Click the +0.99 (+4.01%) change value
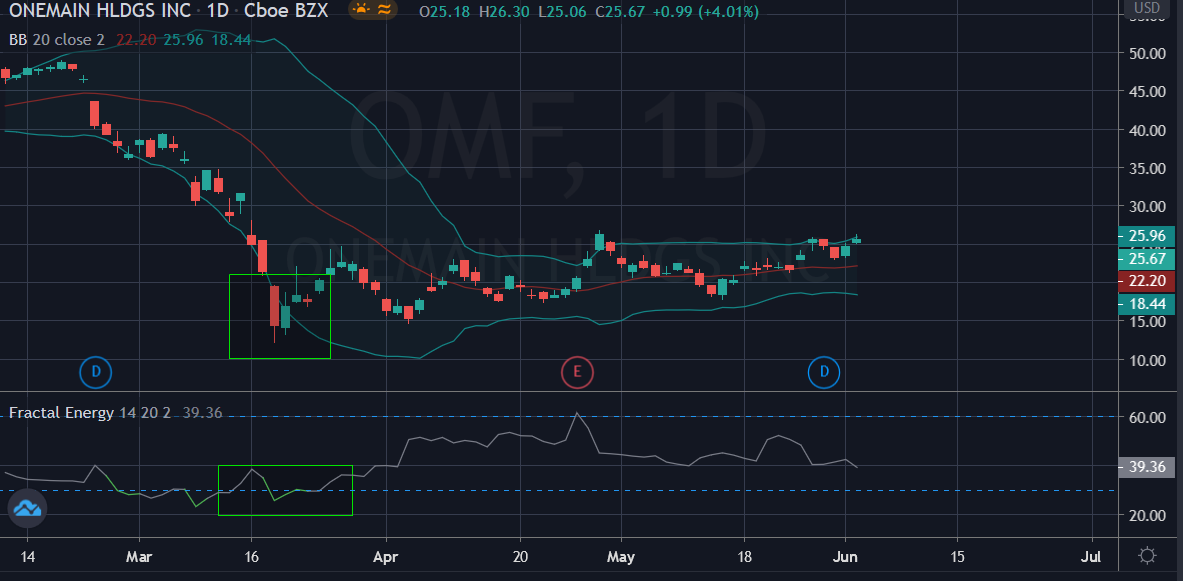Screen dimensions: 1183x581 pyautogui.click(x=705, y=11)
